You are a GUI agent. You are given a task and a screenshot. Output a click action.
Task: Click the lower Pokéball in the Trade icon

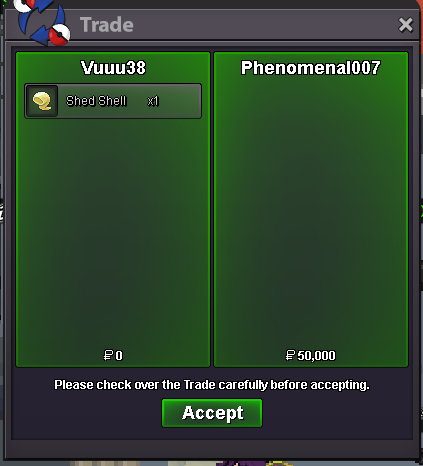coord(60,34)
